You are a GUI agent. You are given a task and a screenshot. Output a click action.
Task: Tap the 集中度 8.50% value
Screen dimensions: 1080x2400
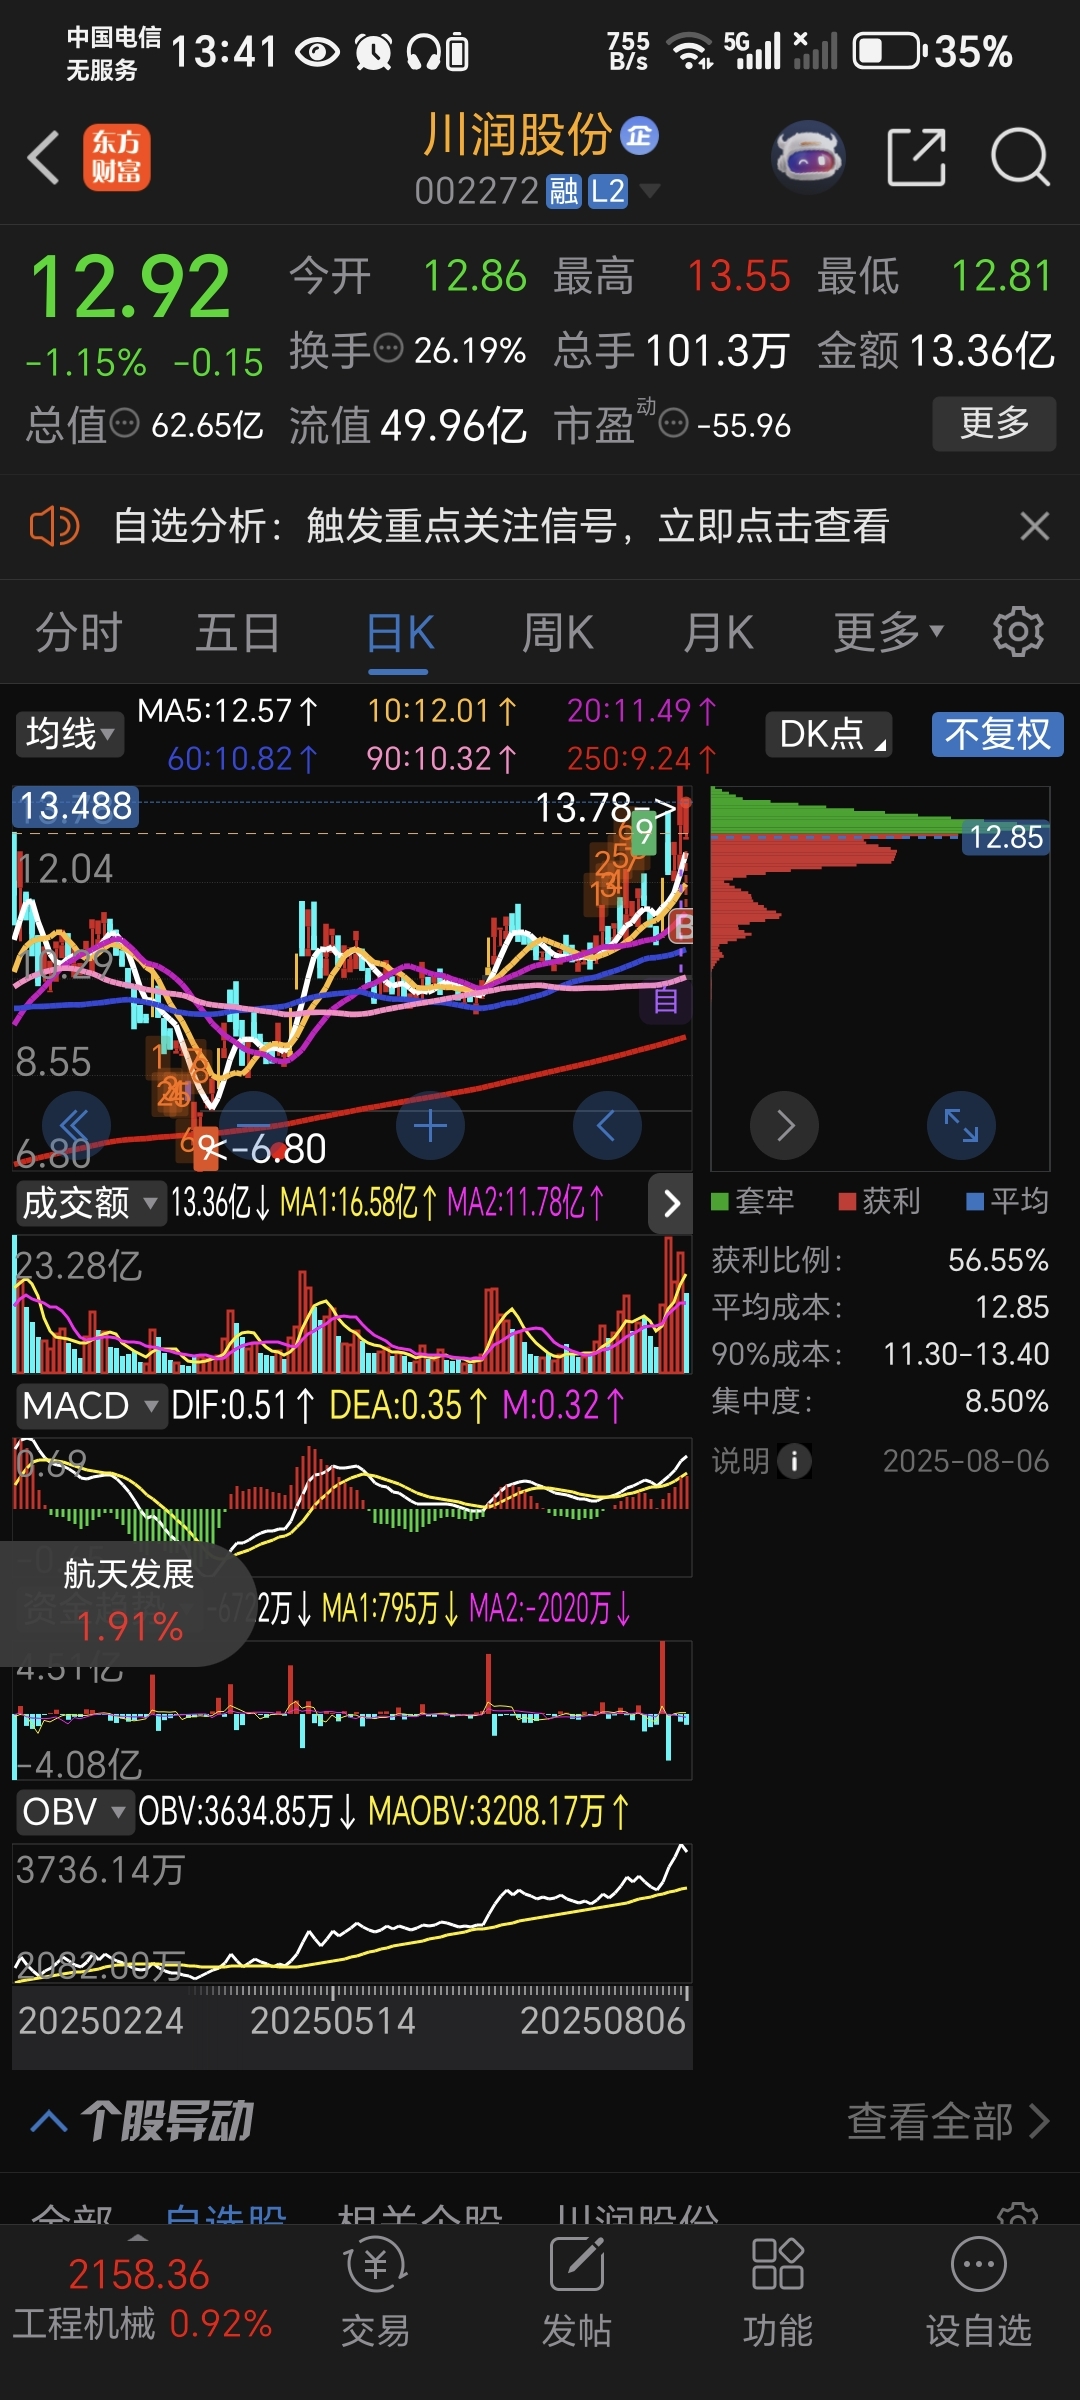pos(1006,1401)
